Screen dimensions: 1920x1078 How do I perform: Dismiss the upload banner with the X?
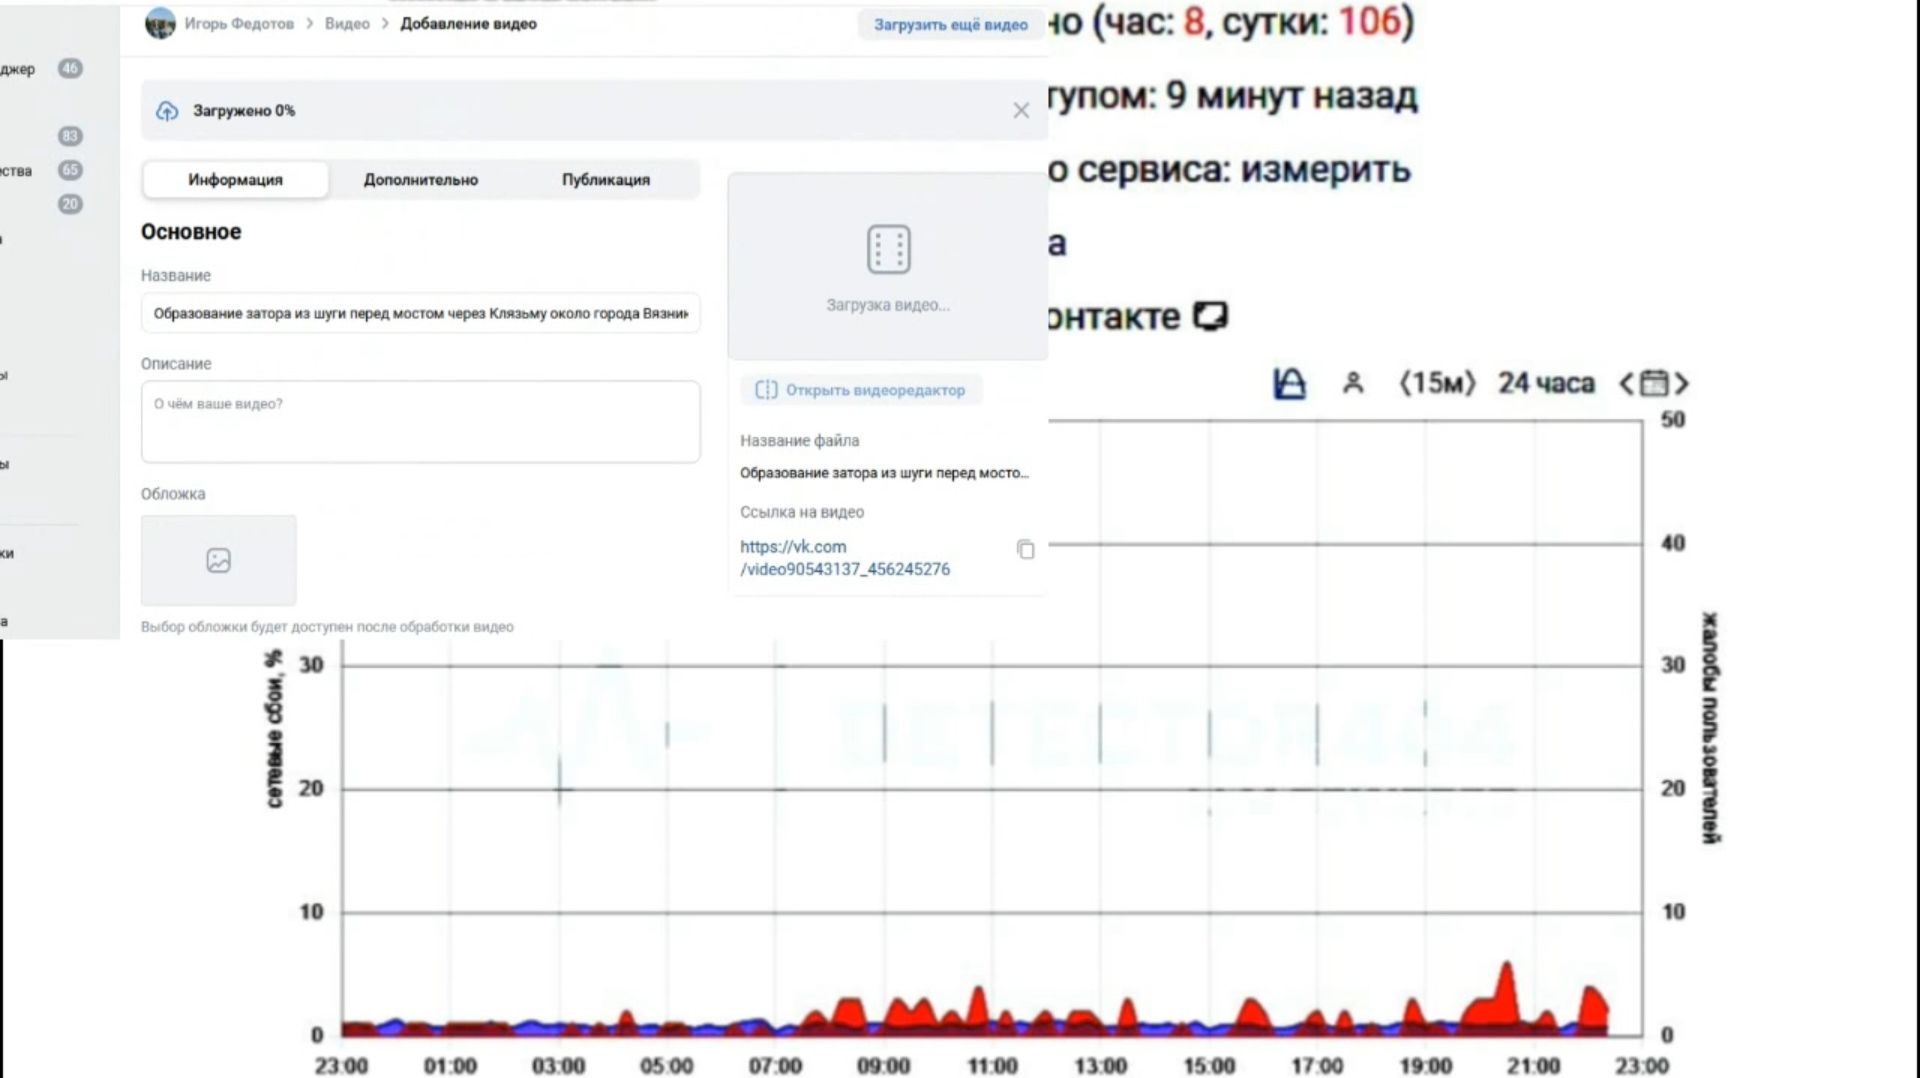tap(1021, 110)
